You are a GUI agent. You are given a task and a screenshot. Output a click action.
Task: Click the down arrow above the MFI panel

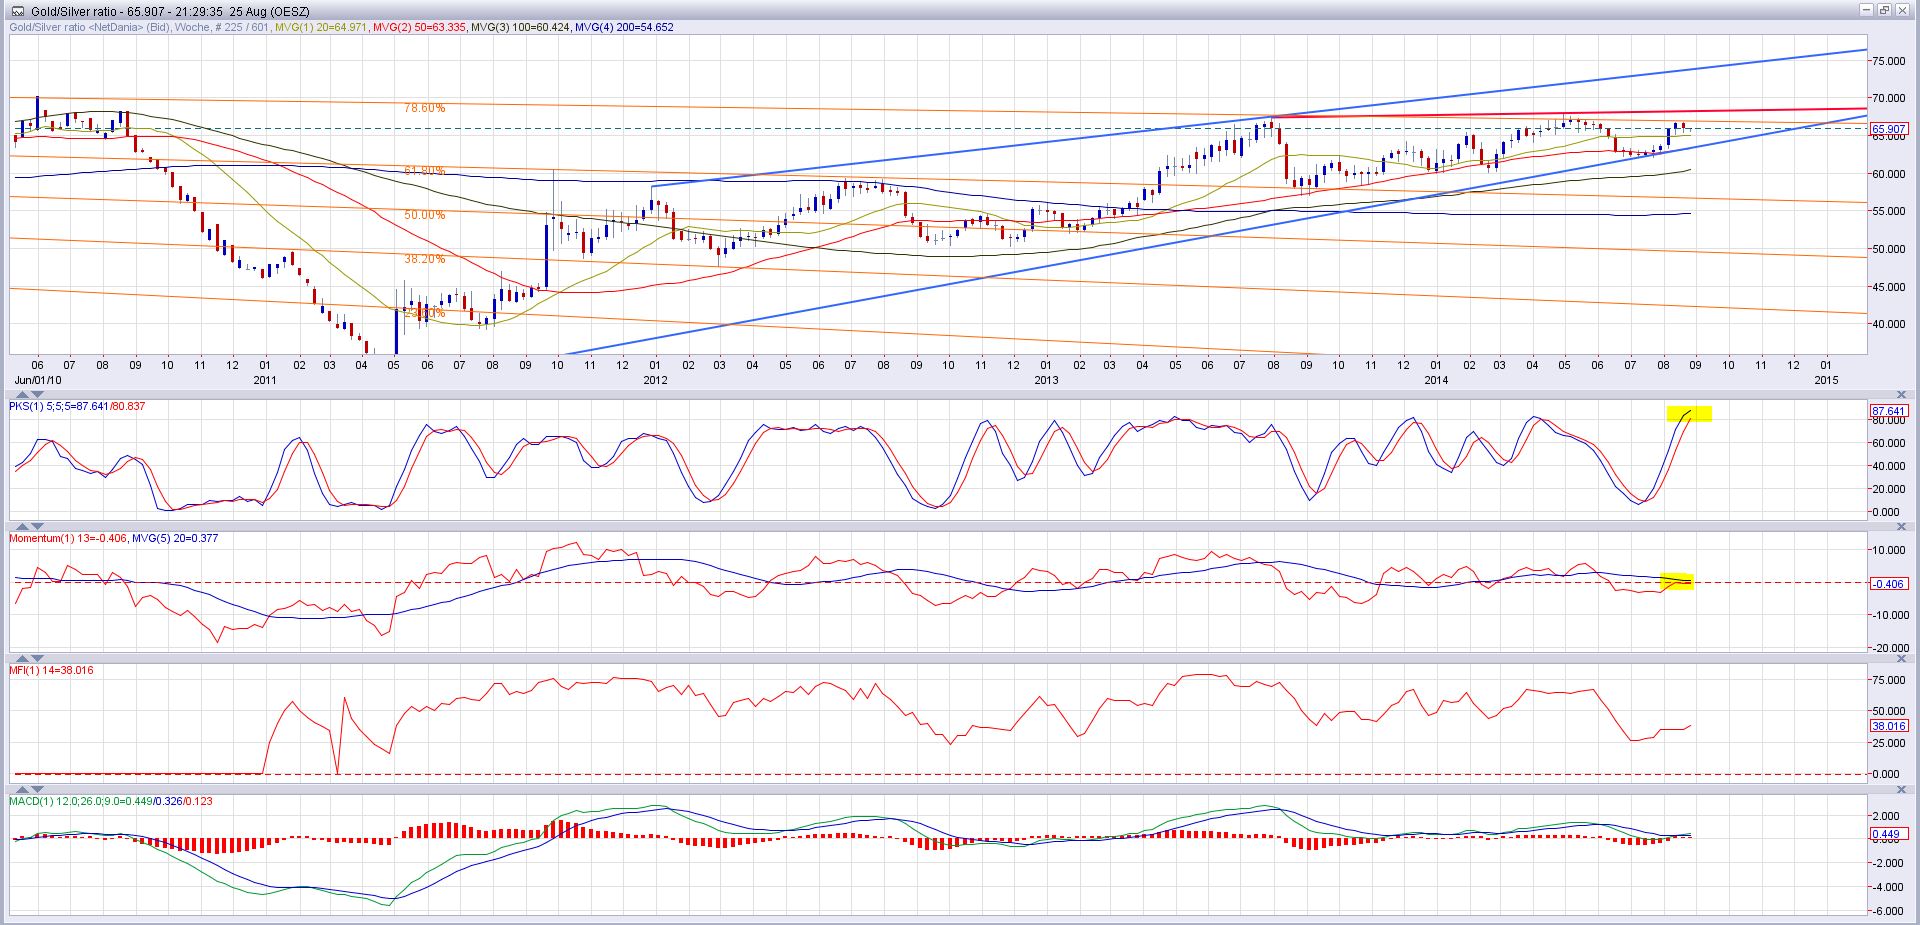tap(37, 658)
